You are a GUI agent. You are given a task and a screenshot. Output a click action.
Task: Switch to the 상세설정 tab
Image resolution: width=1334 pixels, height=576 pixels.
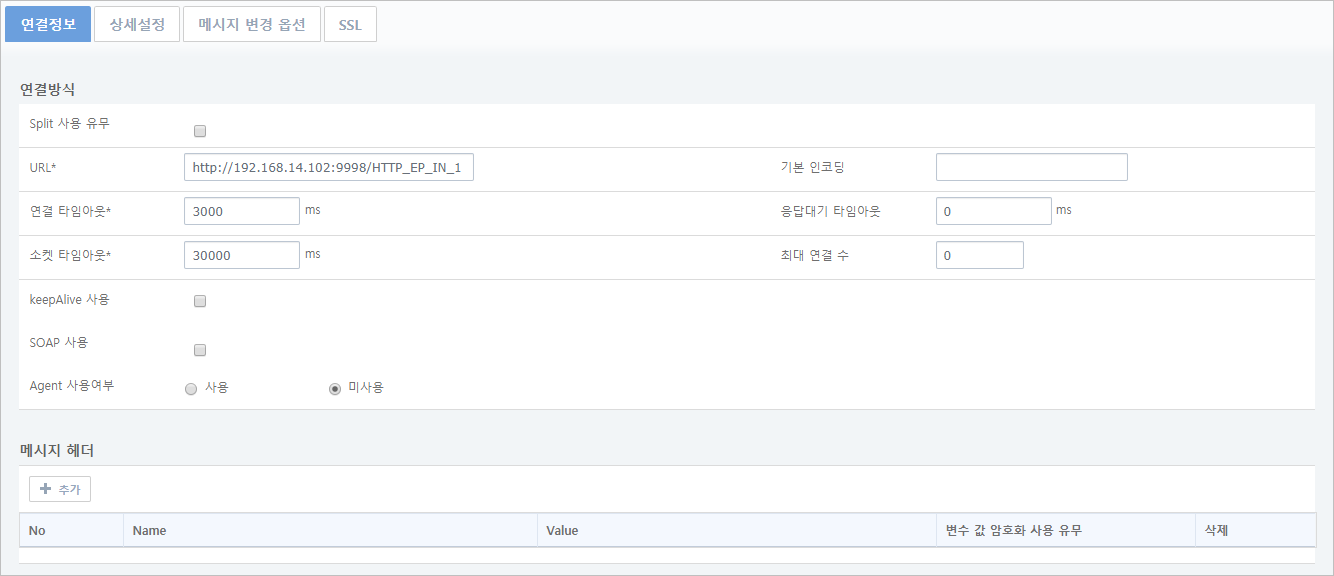137,25
